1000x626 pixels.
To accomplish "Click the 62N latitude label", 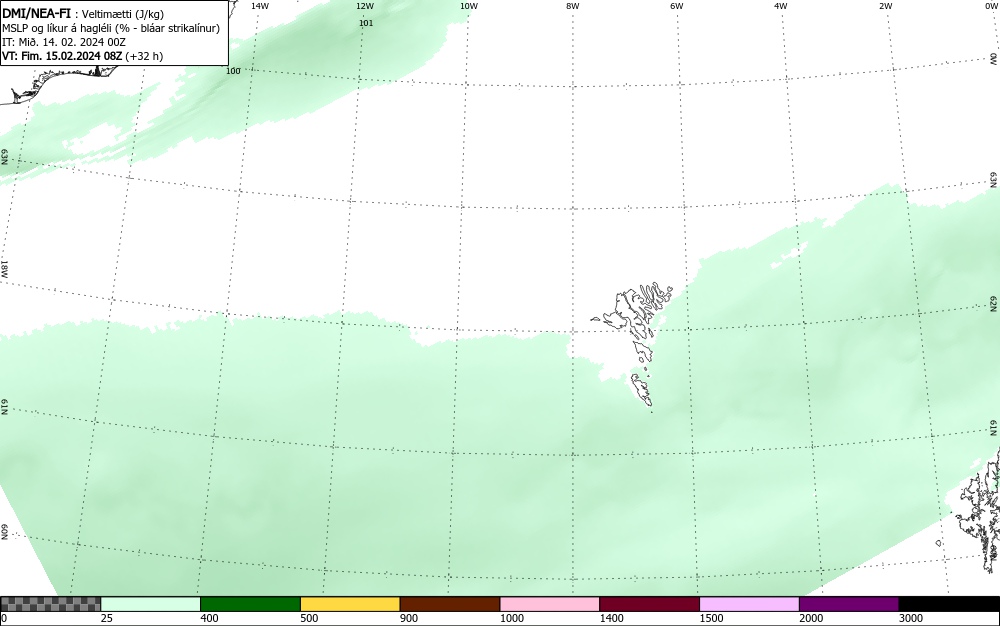I will (994, 303).
